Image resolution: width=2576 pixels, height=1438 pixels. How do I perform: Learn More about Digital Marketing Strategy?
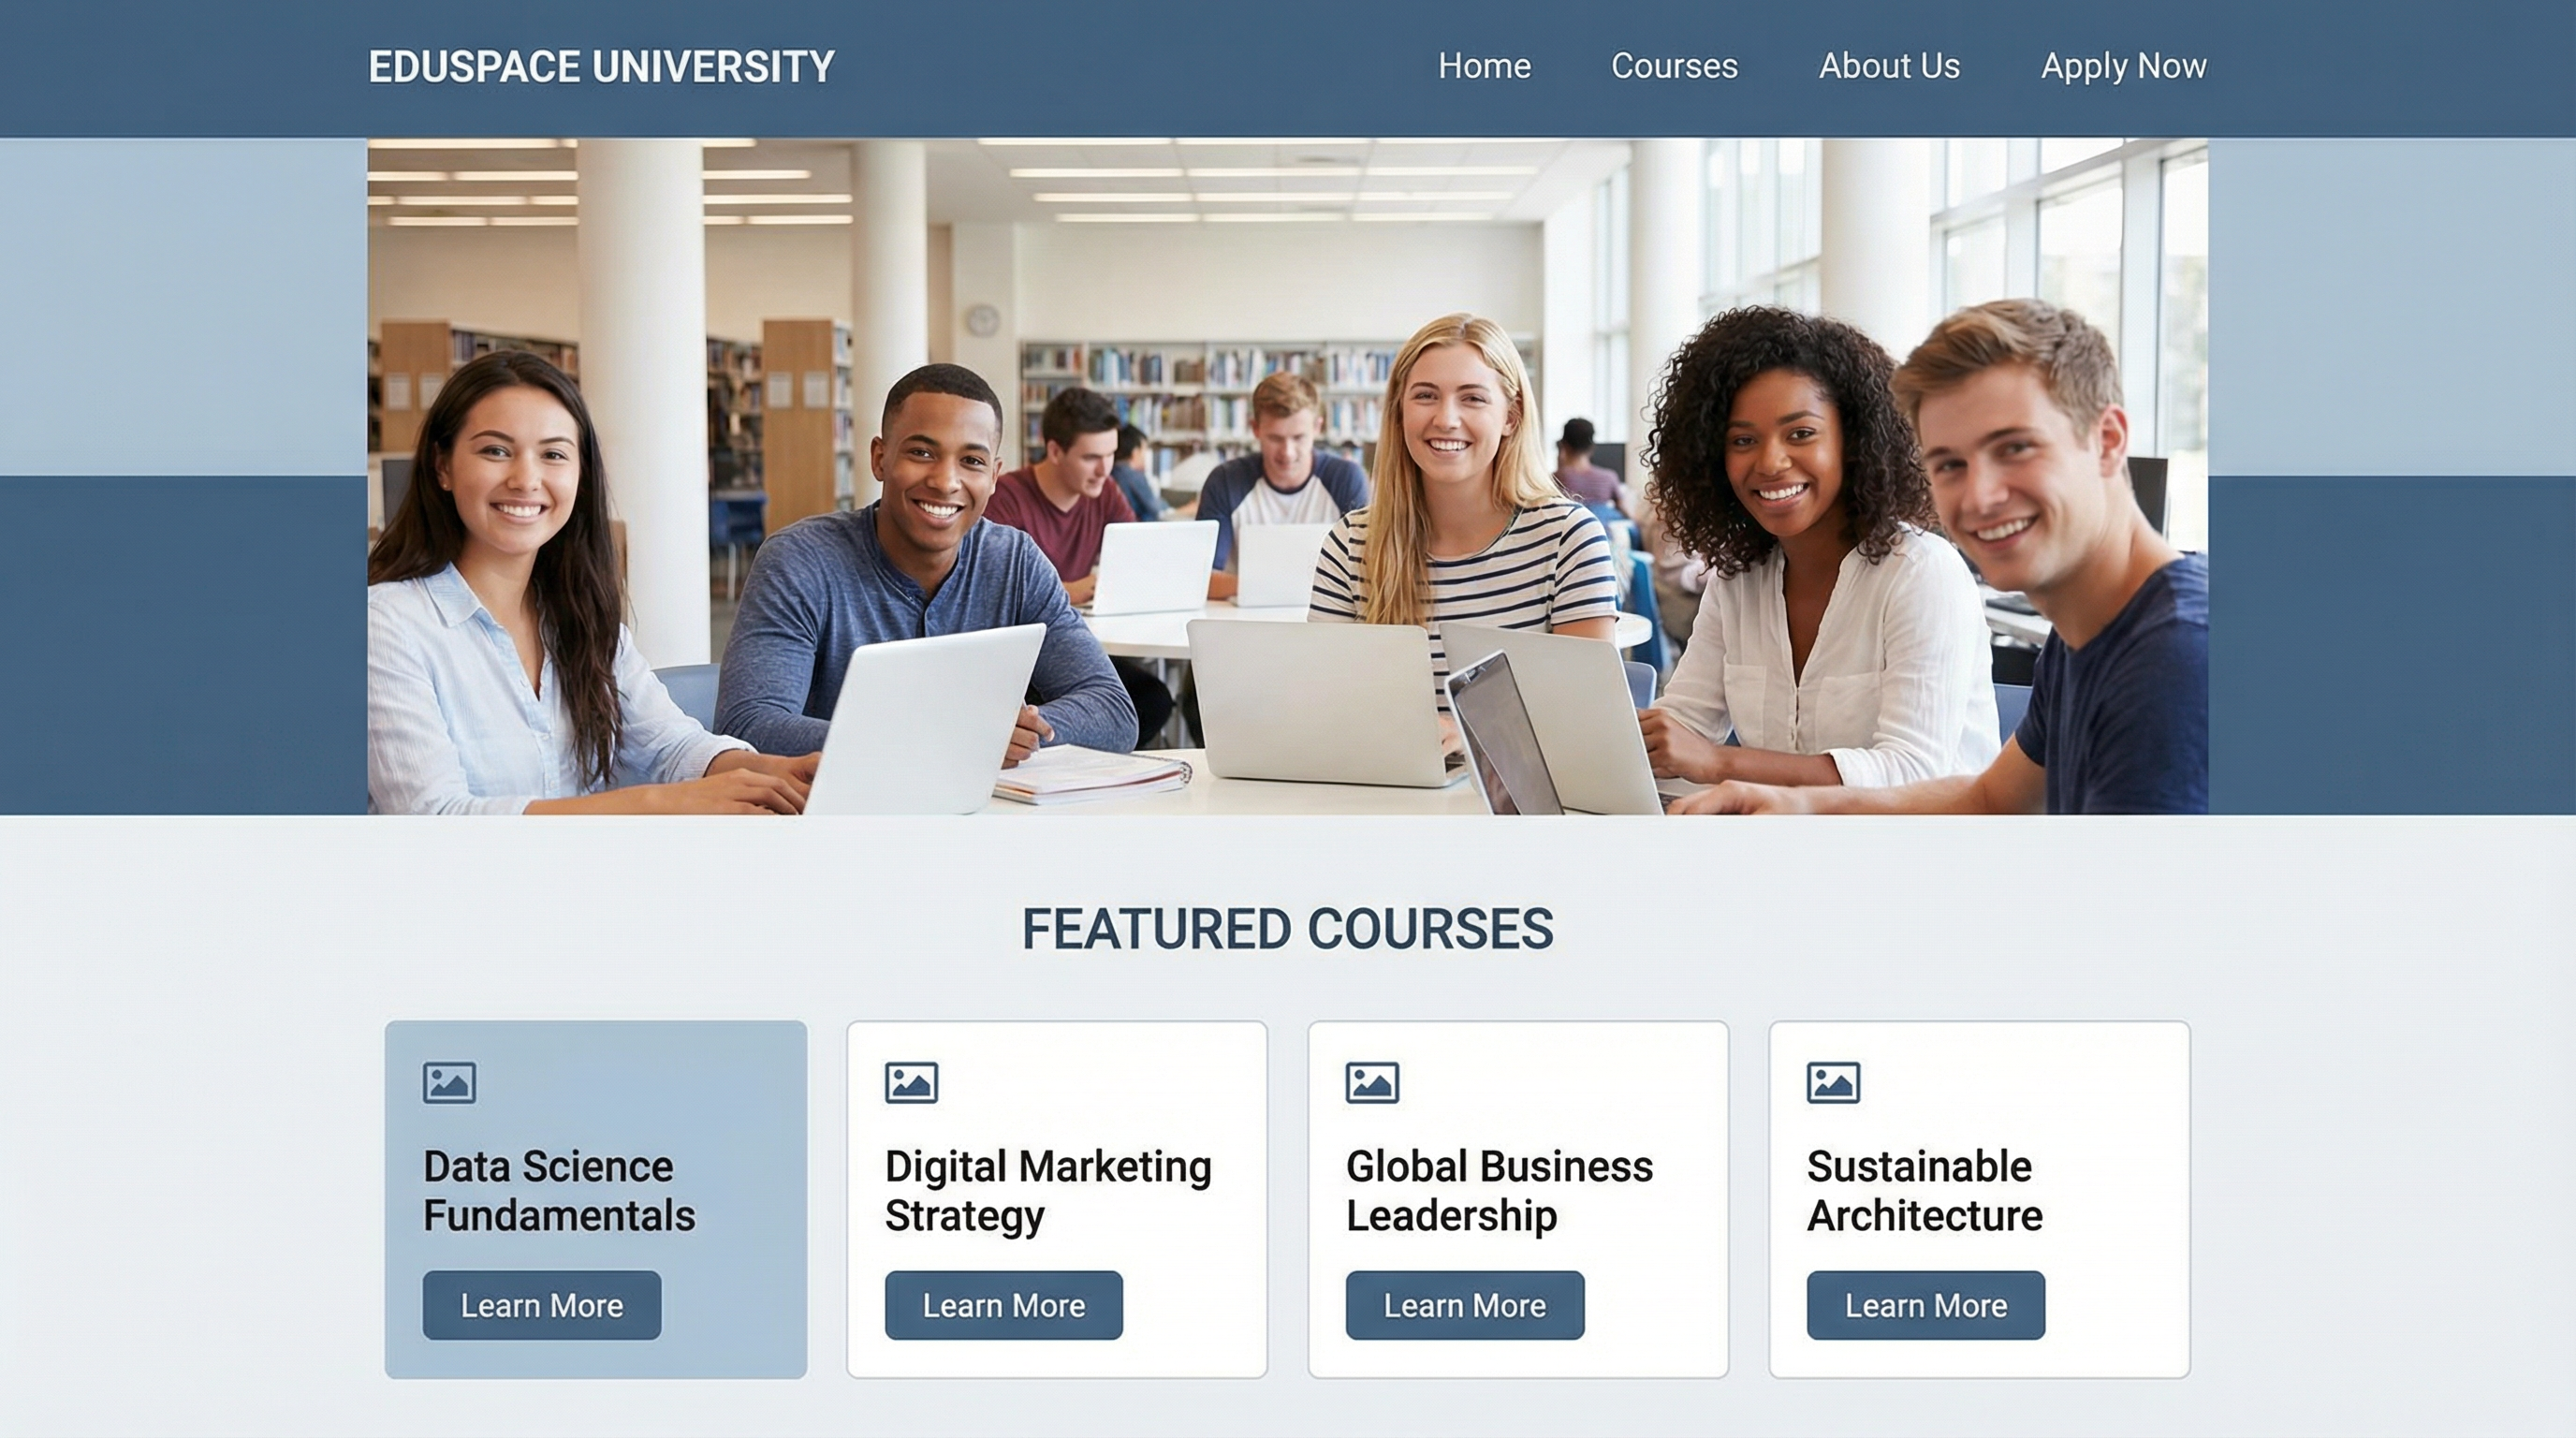click(1003, 1305)
